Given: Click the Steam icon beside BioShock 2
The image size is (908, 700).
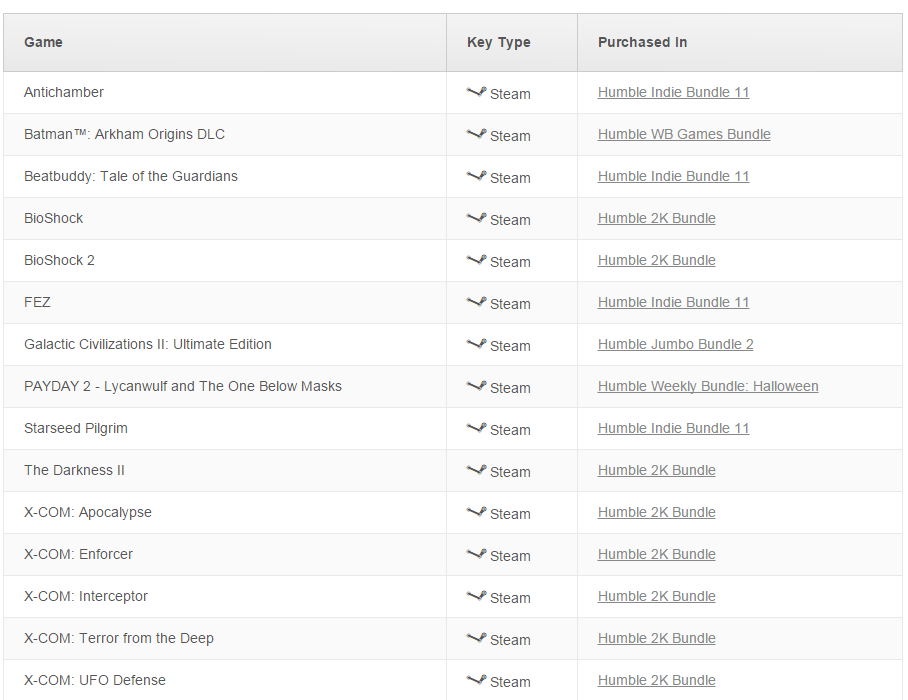Looking at the screenshot, I should click(476, 259).
